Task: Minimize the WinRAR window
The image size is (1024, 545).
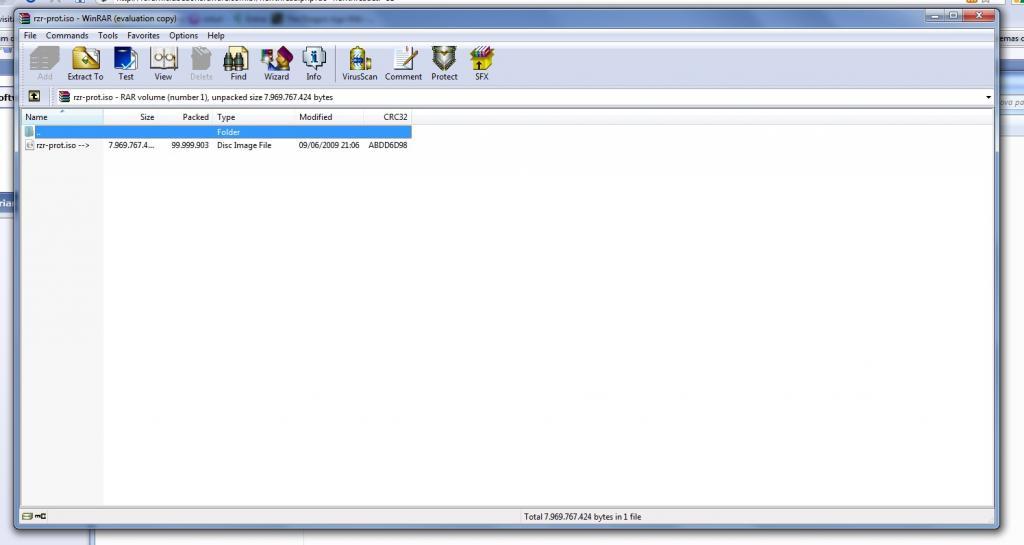Action: coord(935,15)
